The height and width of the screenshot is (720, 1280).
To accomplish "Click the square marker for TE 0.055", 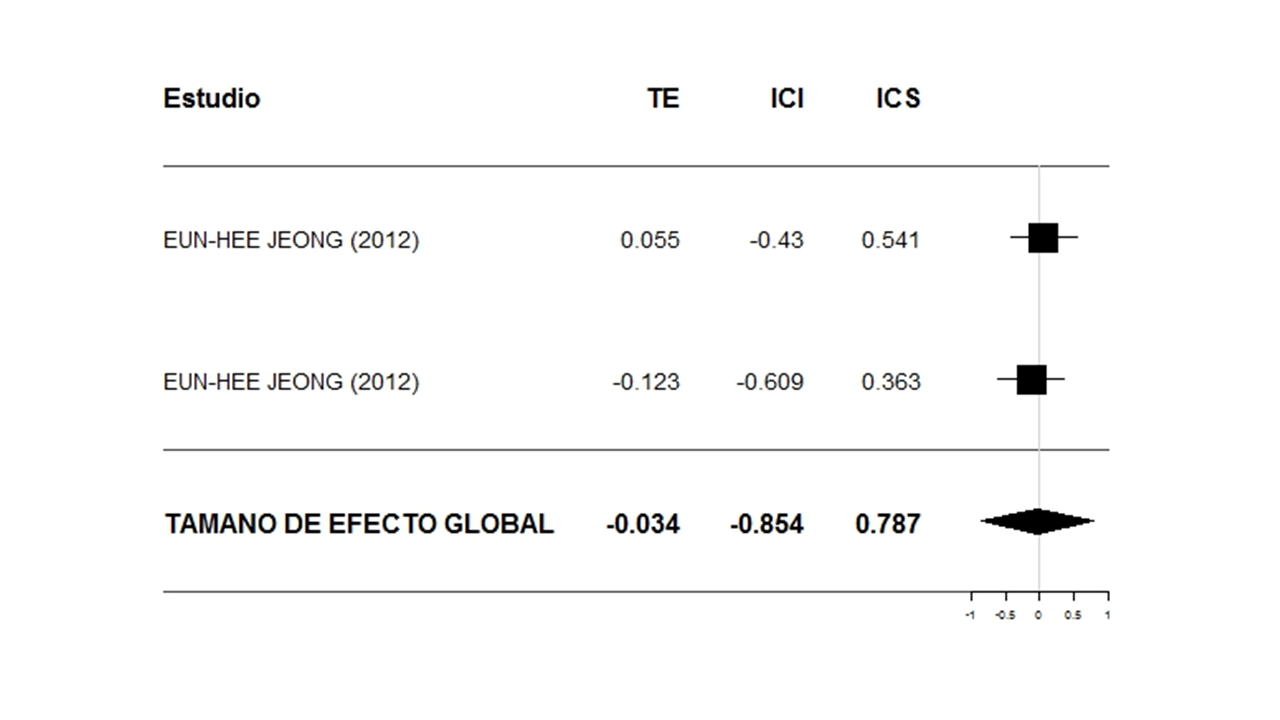I will [1043, 238].
